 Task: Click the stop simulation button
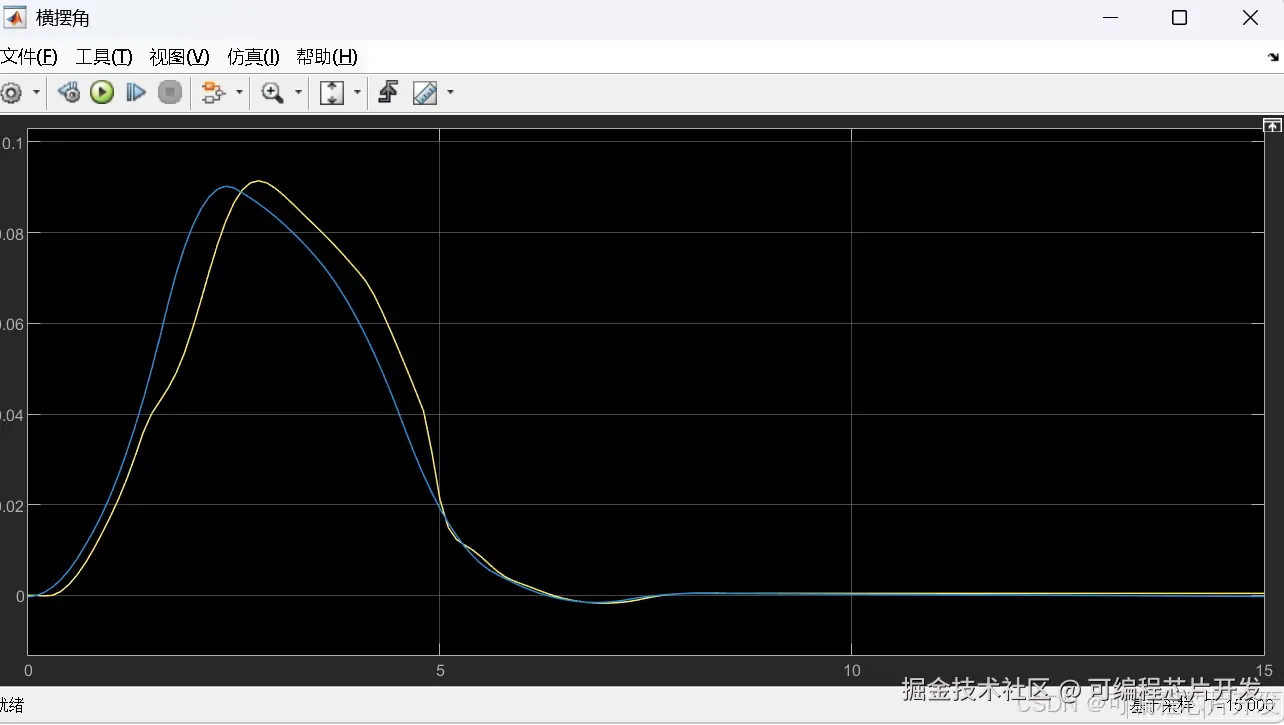170,93
